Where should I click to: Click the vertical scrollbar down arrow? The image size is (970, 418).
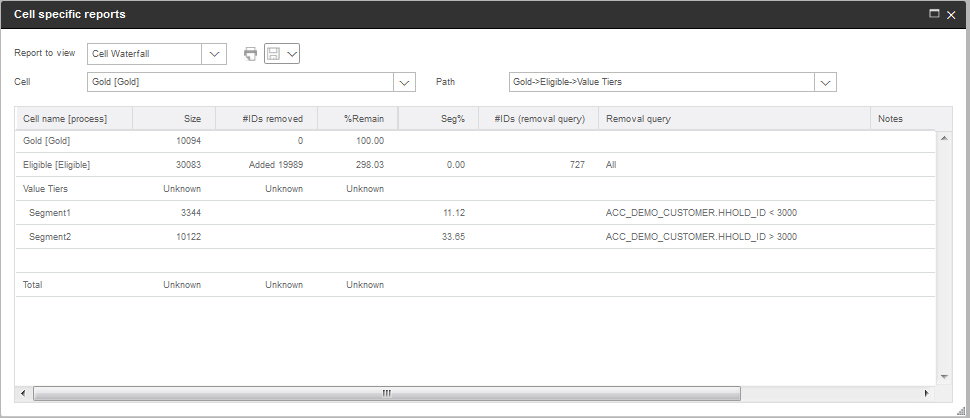[x=944, y=376]
